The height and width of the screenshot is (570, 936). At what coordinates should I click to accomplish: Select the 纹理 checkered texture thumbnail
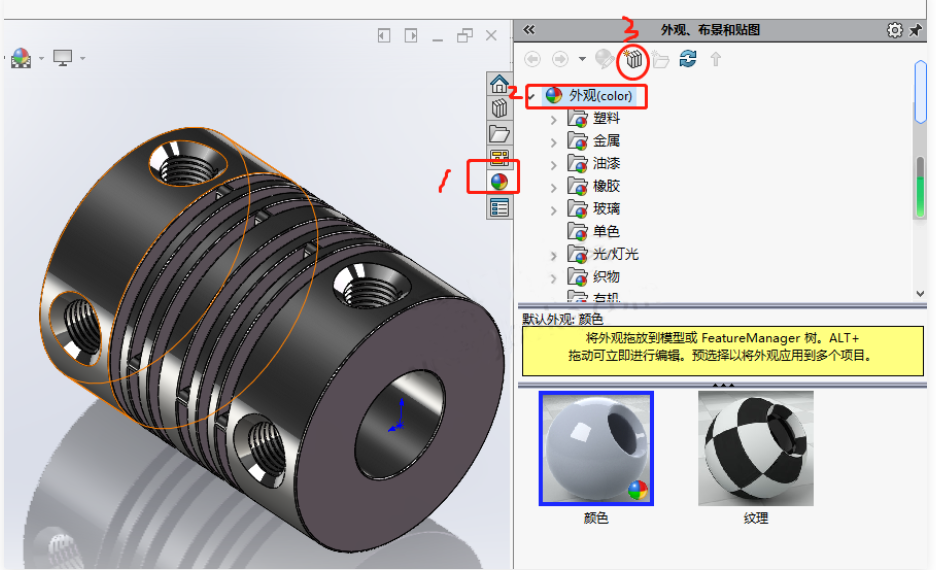pyautogui.click(x=755, y=448)
